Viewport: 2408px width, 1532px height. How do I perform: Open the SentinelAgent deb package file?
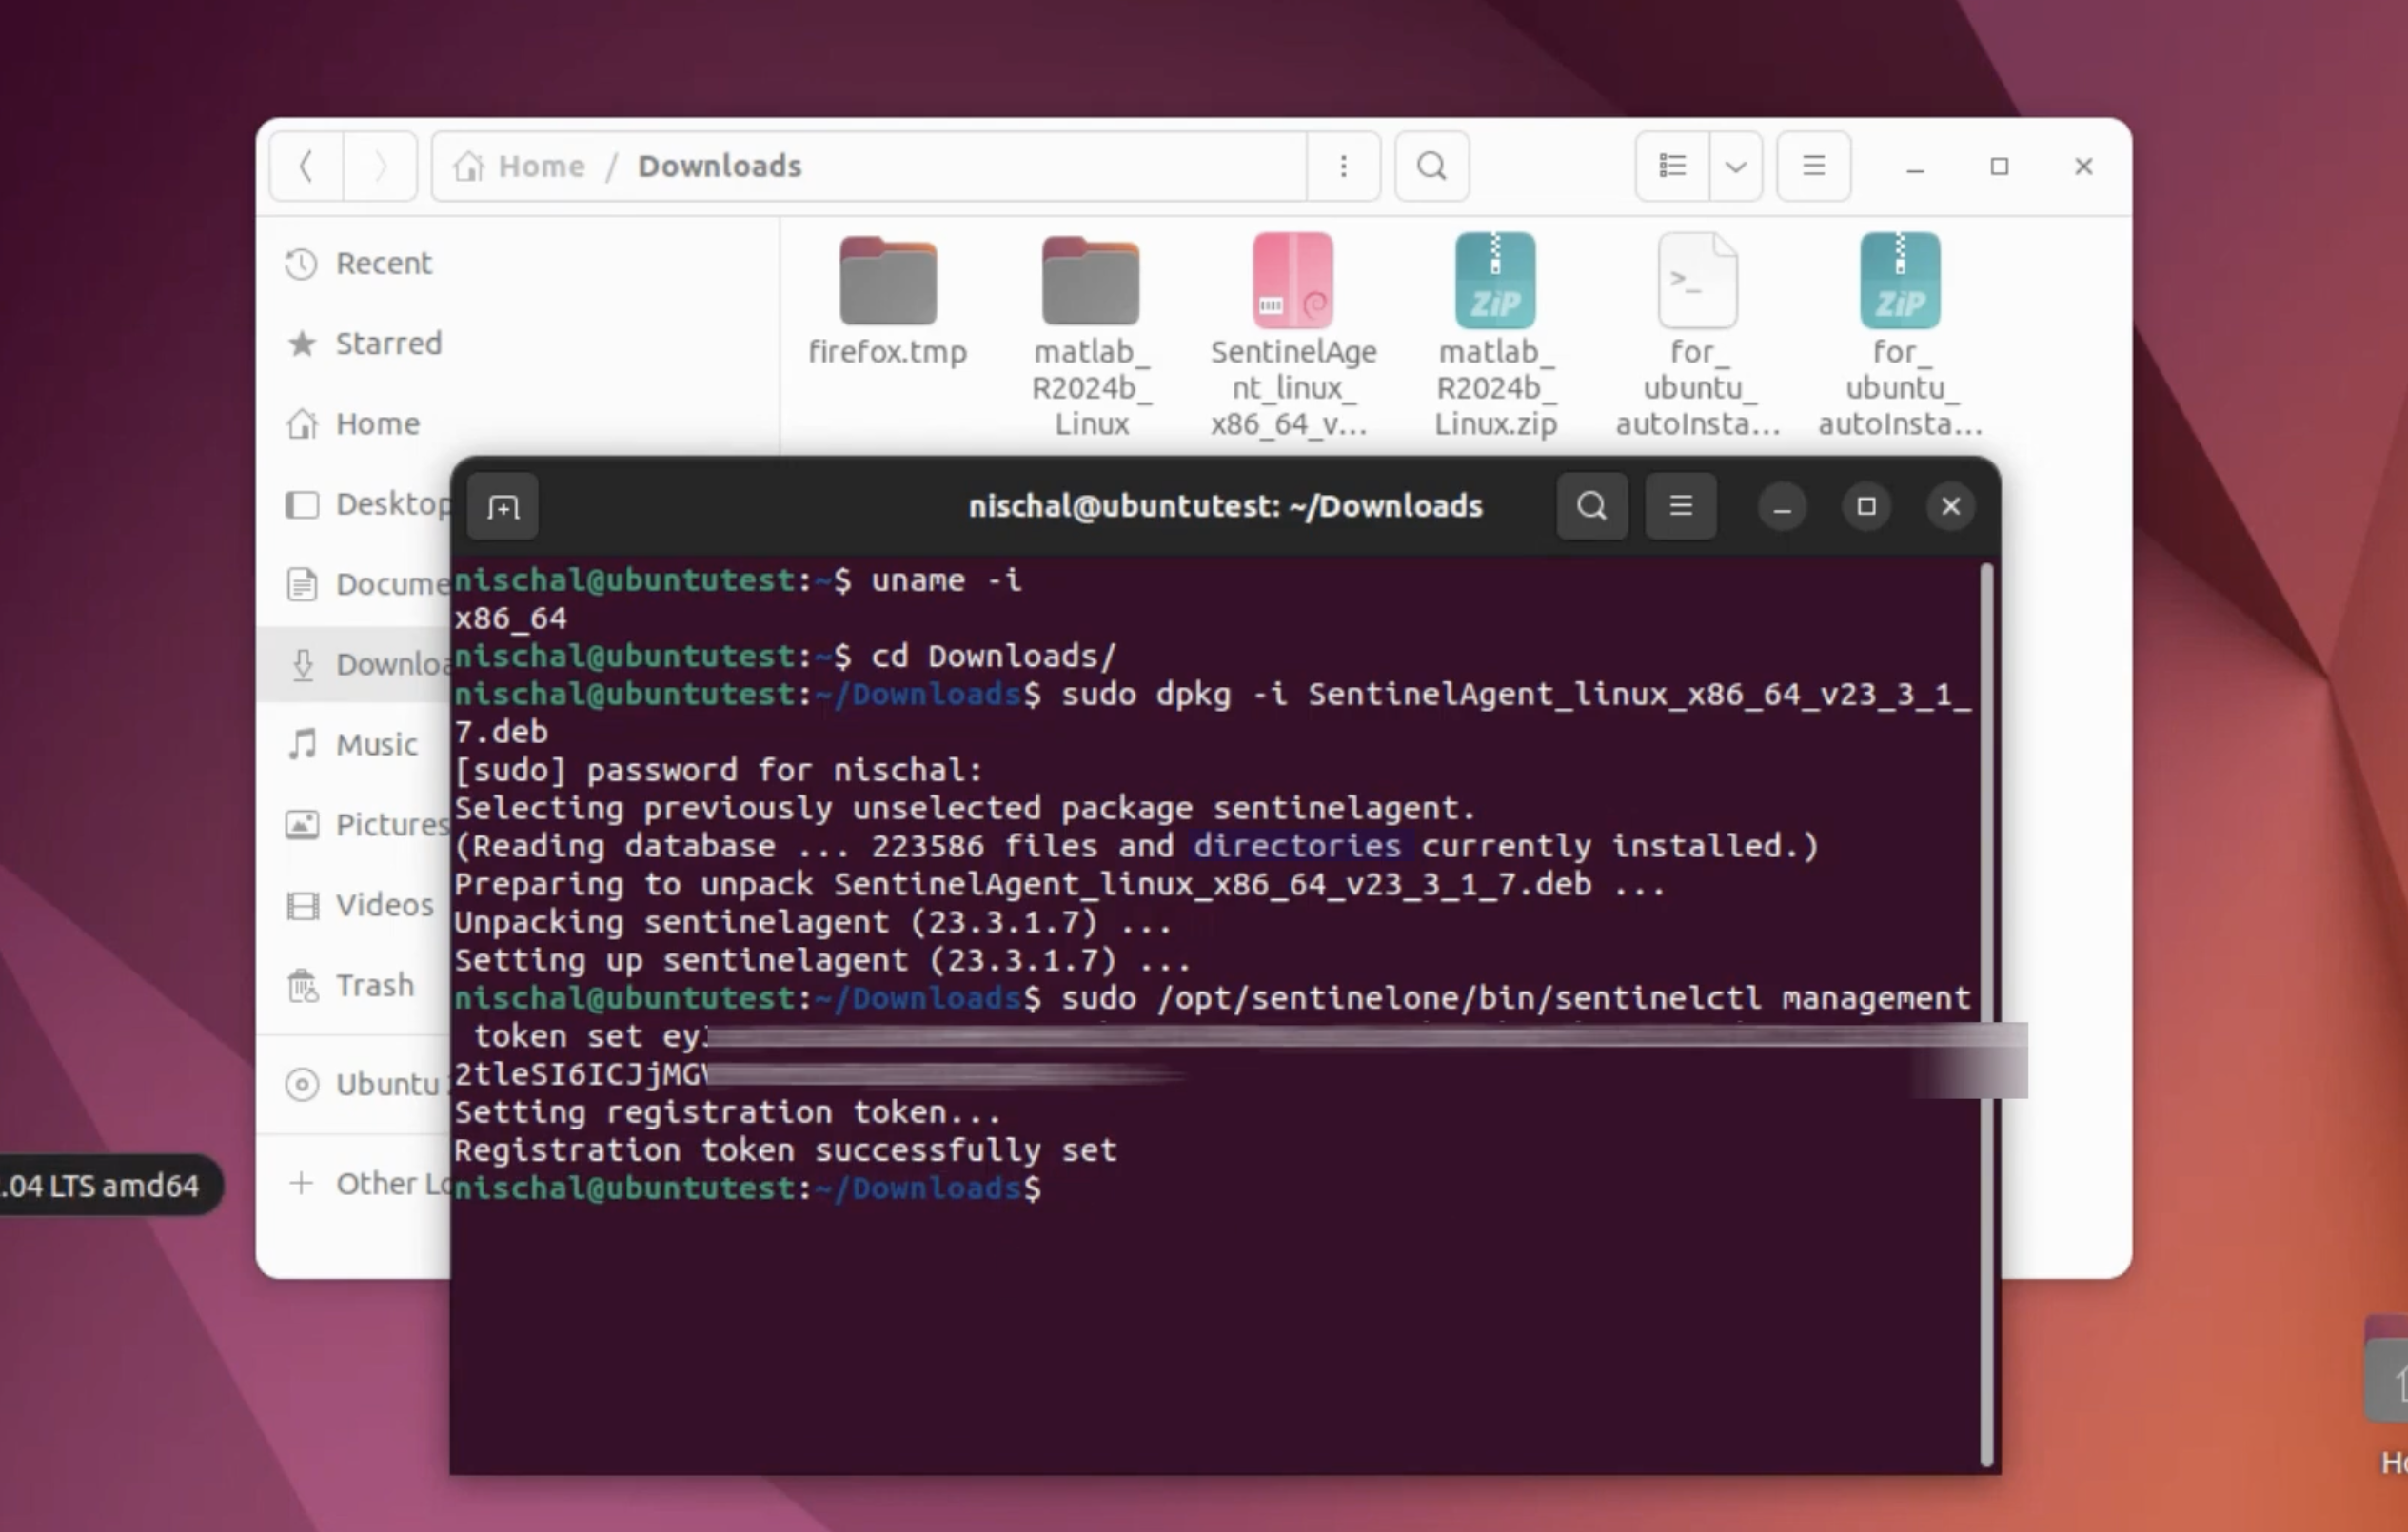point(1292,281)
